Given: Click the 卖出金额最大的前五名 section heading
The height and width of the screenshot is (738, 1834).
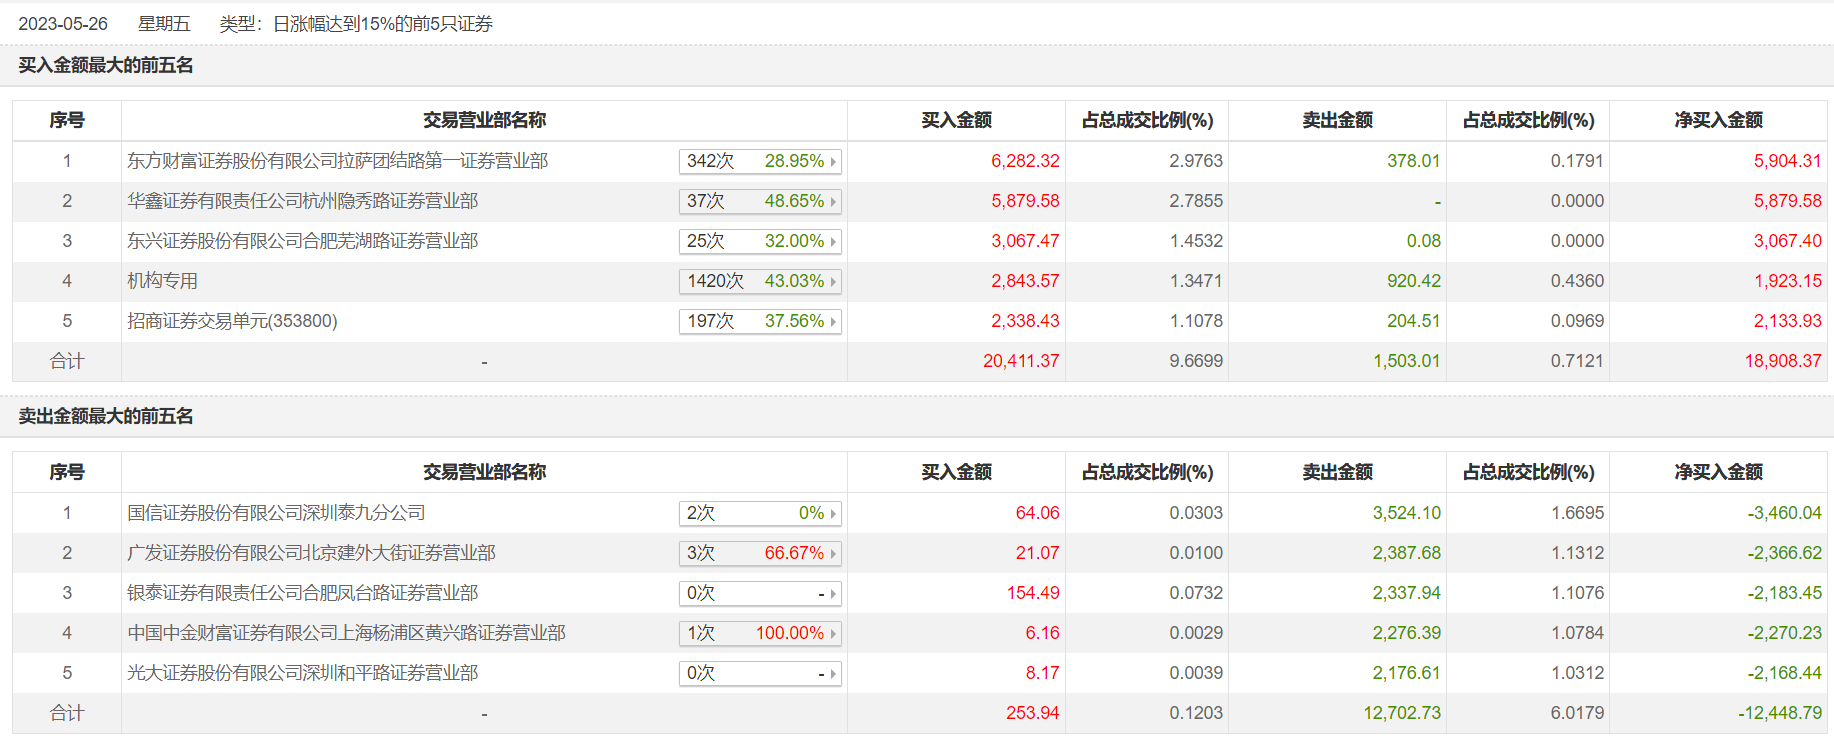Looking at the screenshot, I should pyautogui.click(x=106, y=416).
